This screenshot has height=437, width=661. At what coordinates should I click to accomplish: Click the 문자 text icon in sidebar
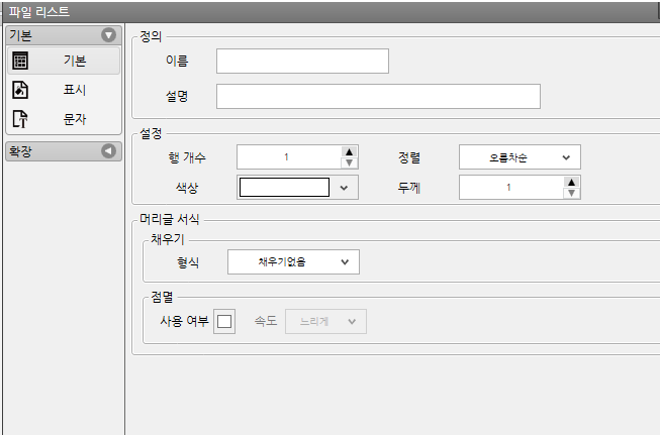[20, 120]
